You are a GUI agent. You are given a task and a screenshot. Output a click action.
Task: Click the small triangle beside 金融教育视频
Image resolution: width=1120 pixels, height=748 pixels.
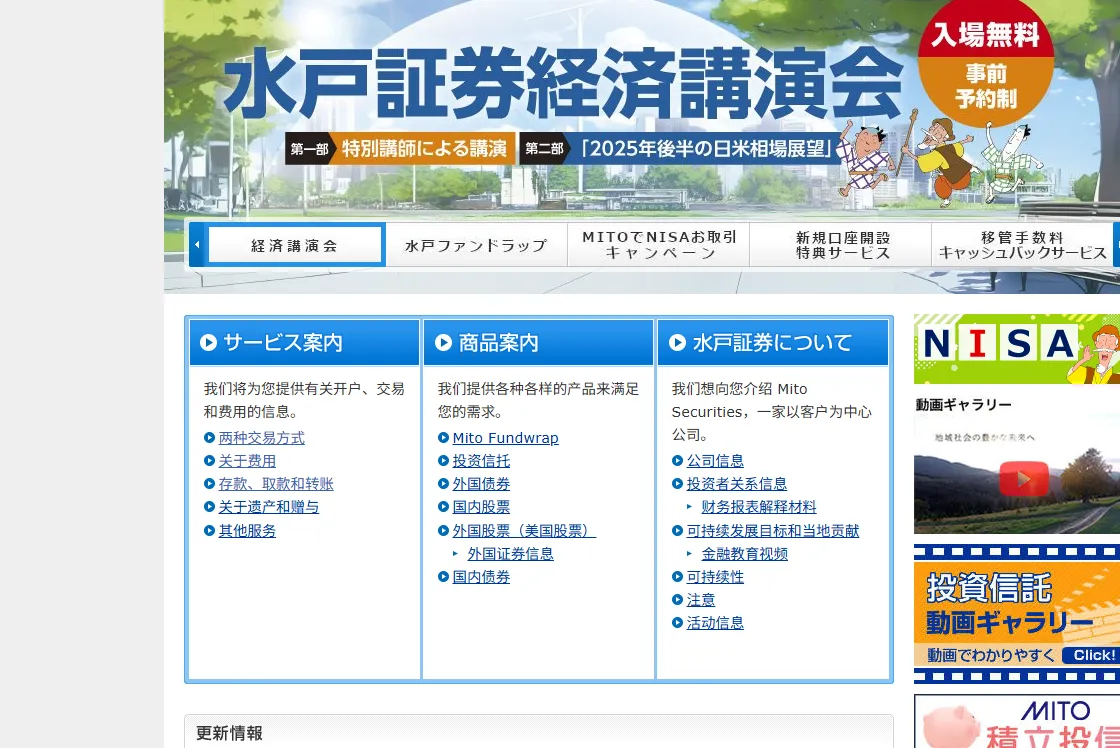(689, 553)
